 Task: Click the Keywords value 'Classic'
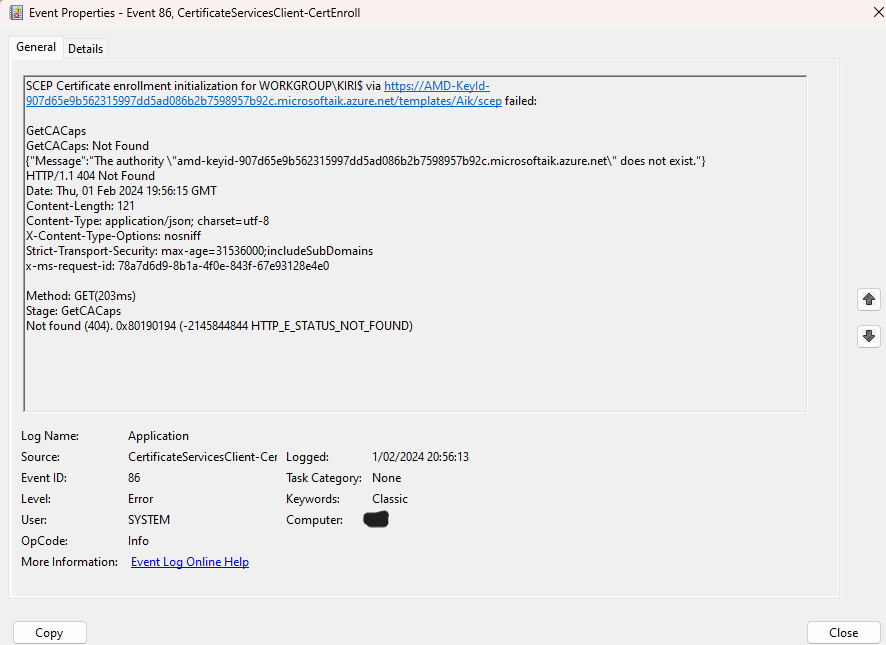(390, 499)
